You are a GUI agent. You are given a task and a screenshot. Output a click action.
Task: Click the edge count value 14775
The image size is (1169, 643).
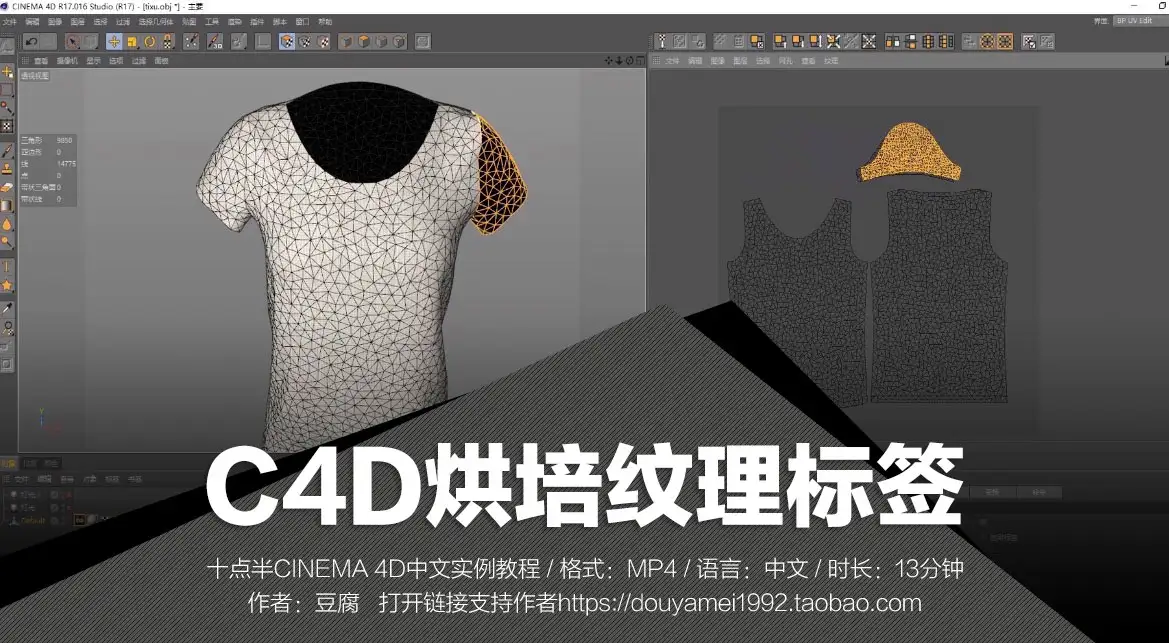(x=66, y=163)
